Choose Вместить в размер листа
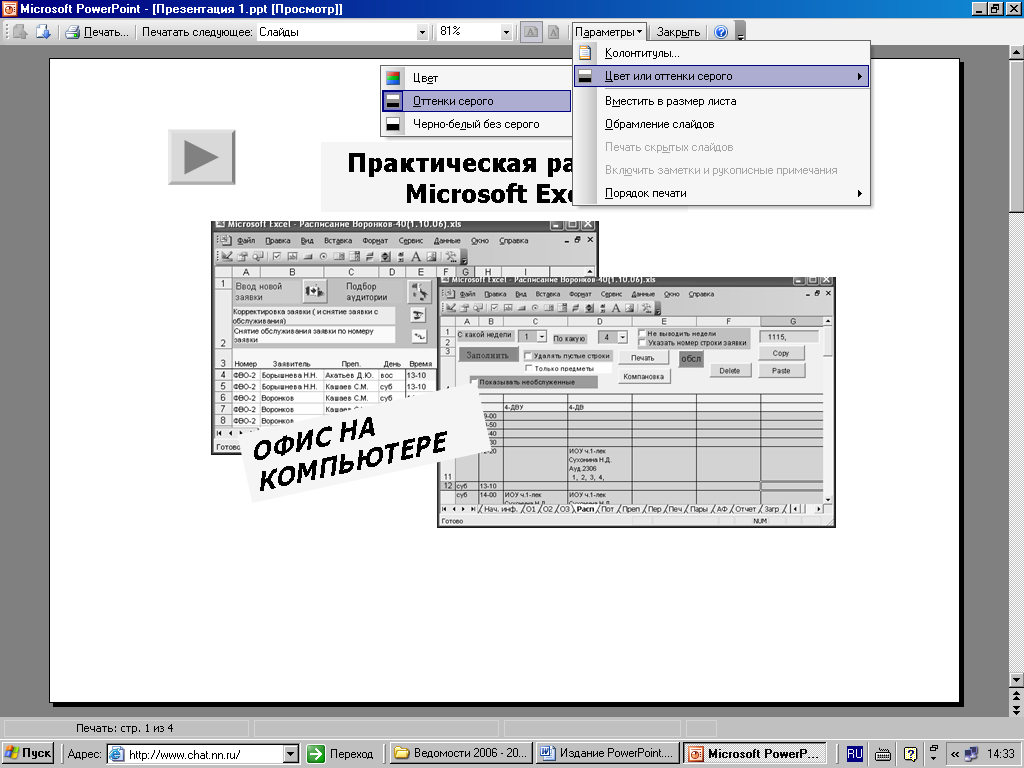The image size is (1024, 768). (x=722, y=101)
